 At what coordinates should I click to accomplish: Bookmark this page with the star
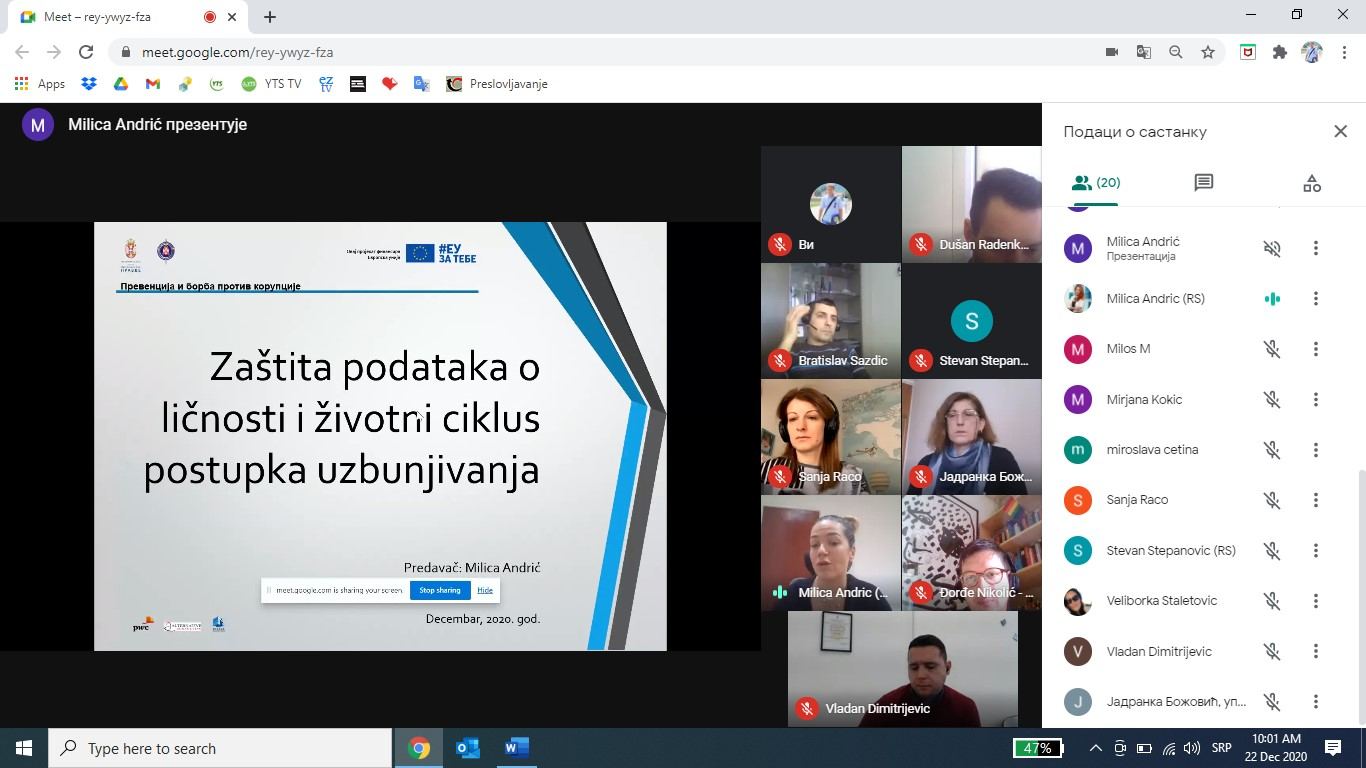(1208, 52)
